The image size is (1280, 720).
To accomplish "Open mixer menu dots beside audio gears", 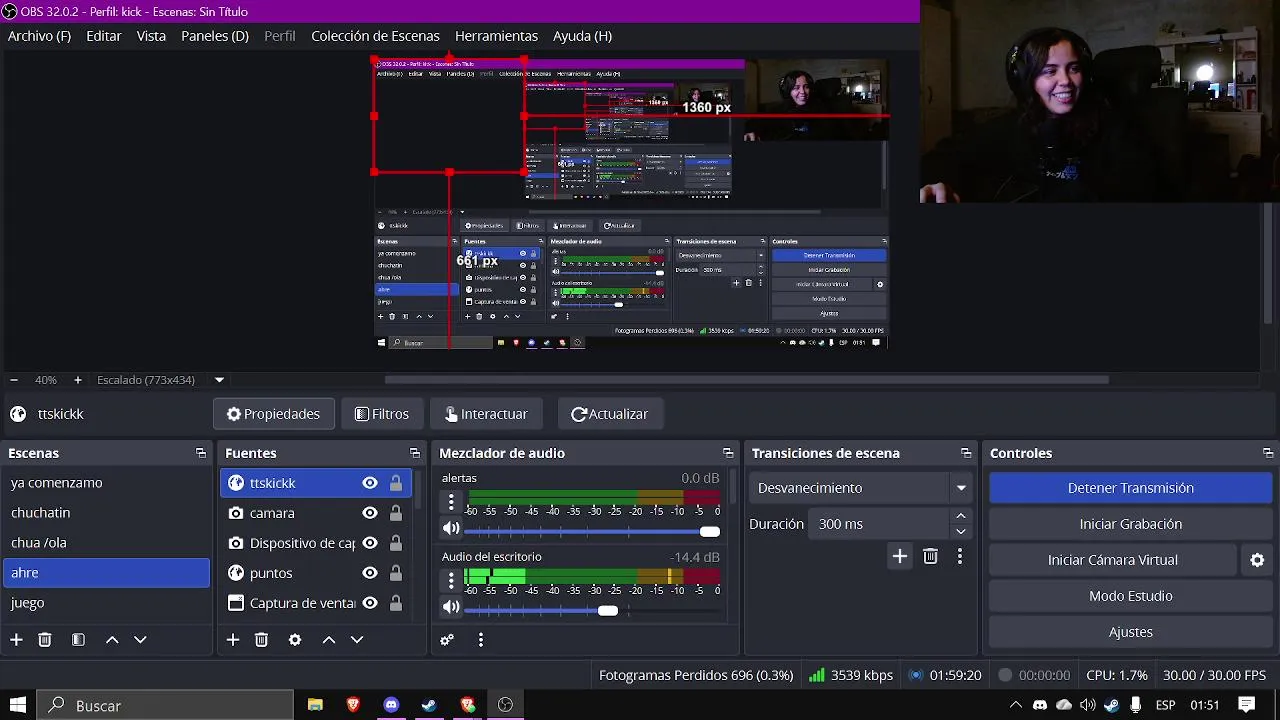I will pos(481,640).
